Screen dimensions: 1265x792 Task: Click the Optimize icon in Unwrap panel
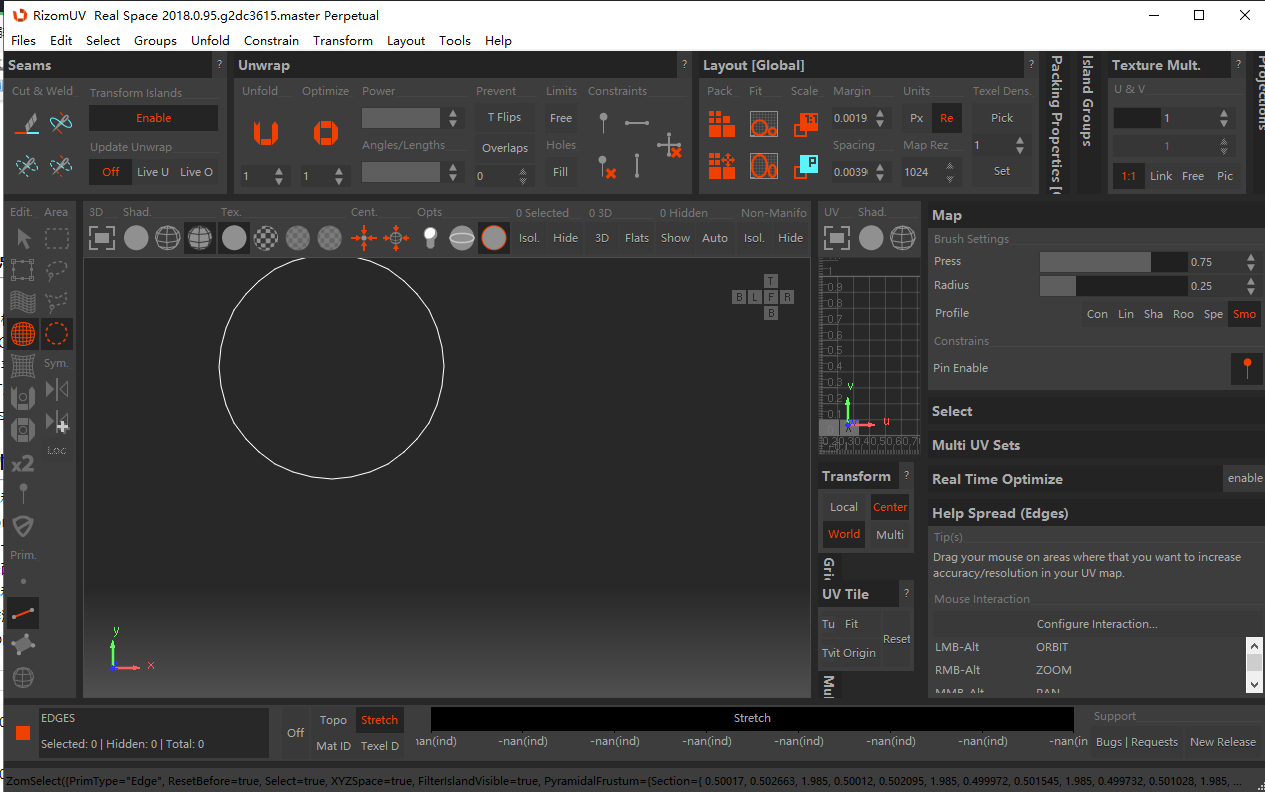tap(325, 132)
